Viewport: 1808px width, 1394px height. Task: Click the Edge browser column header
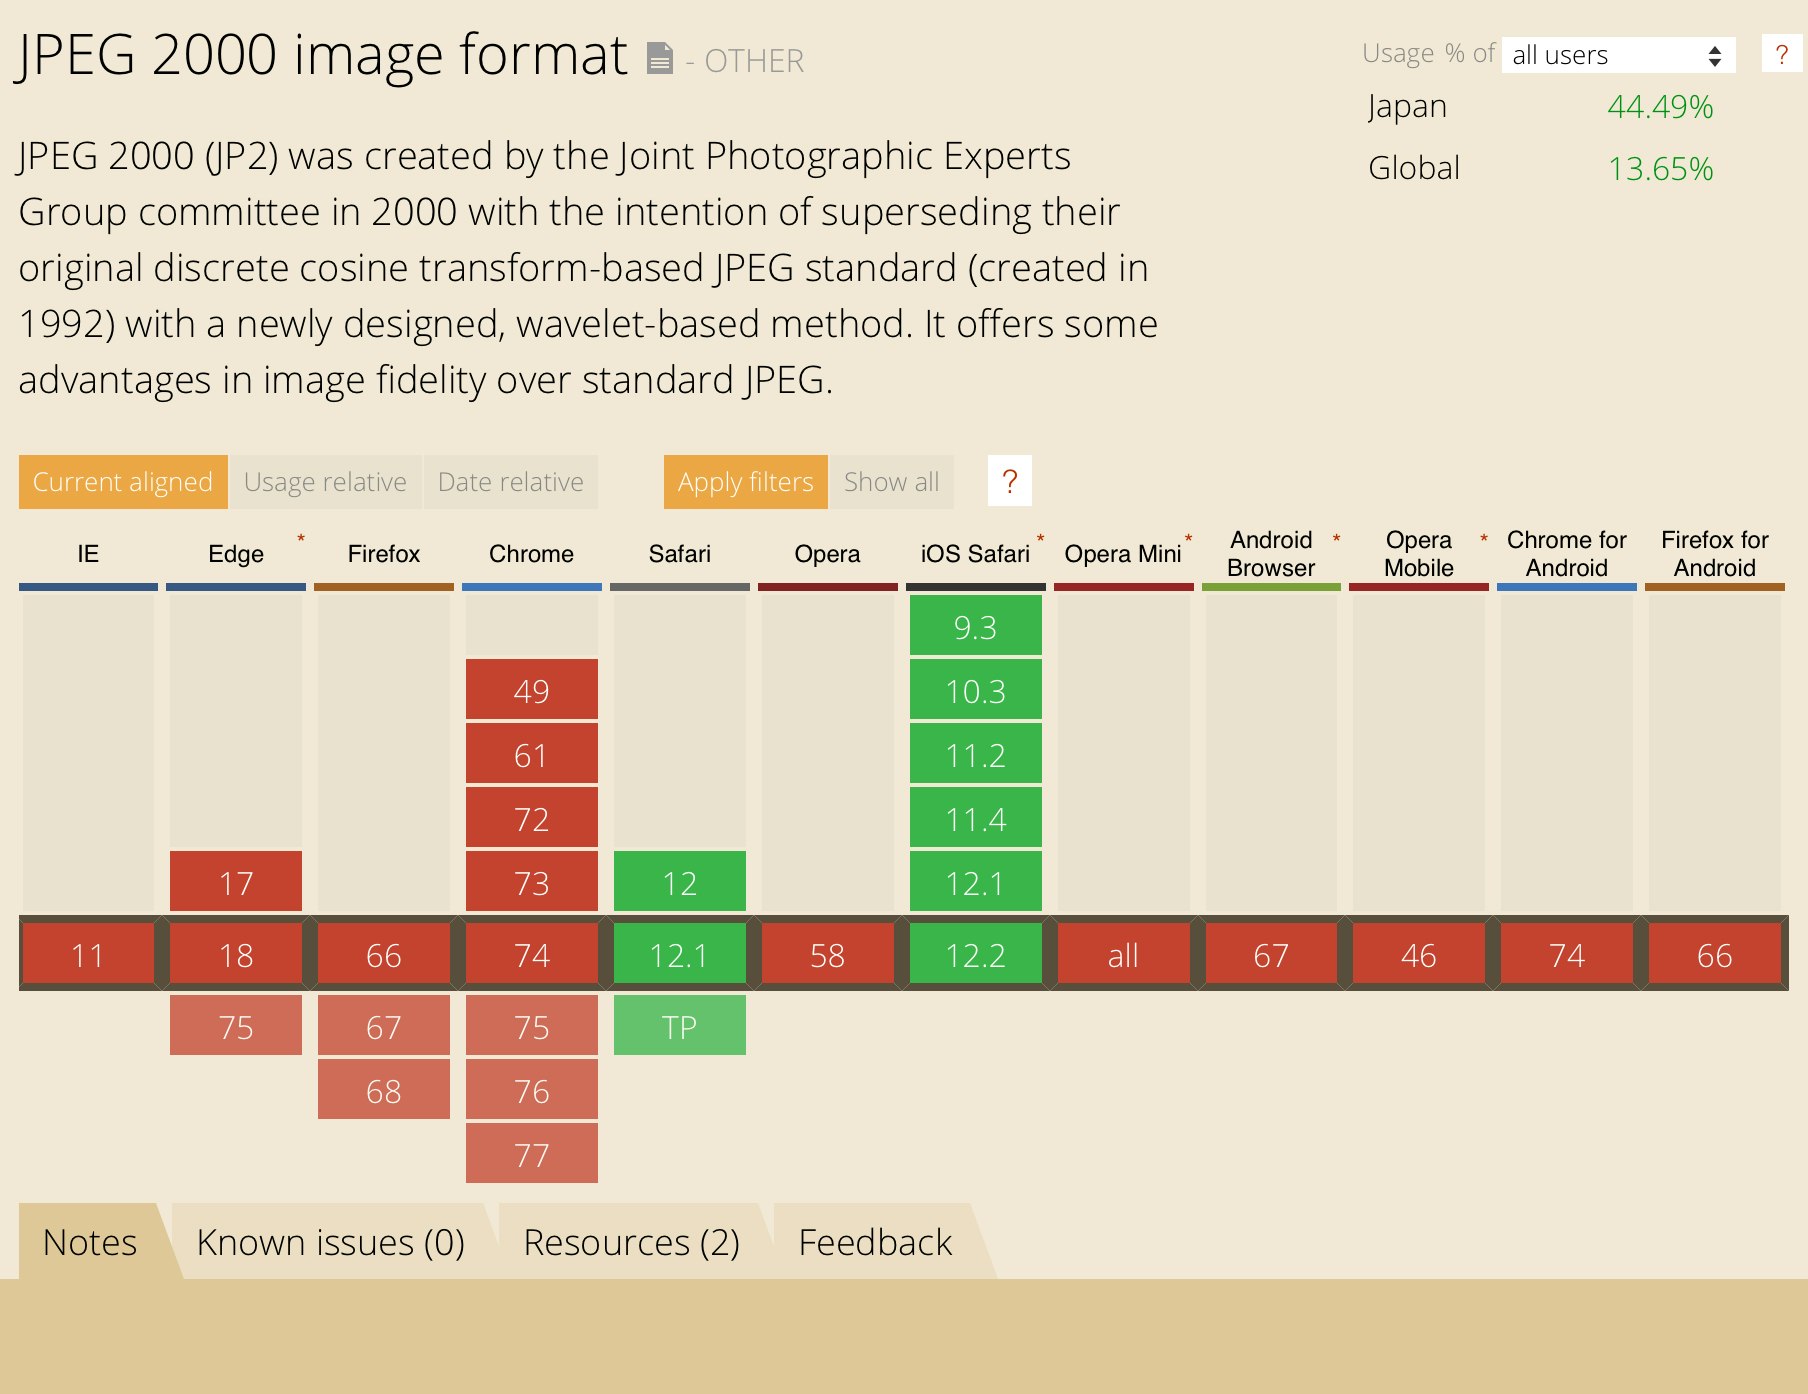[236, 553]
